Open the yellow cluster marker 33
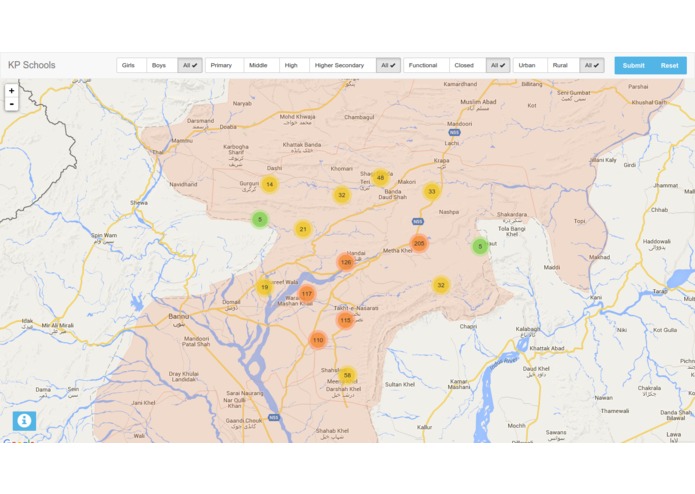This screenshot has height=494, width=695. tap(431, 191)
